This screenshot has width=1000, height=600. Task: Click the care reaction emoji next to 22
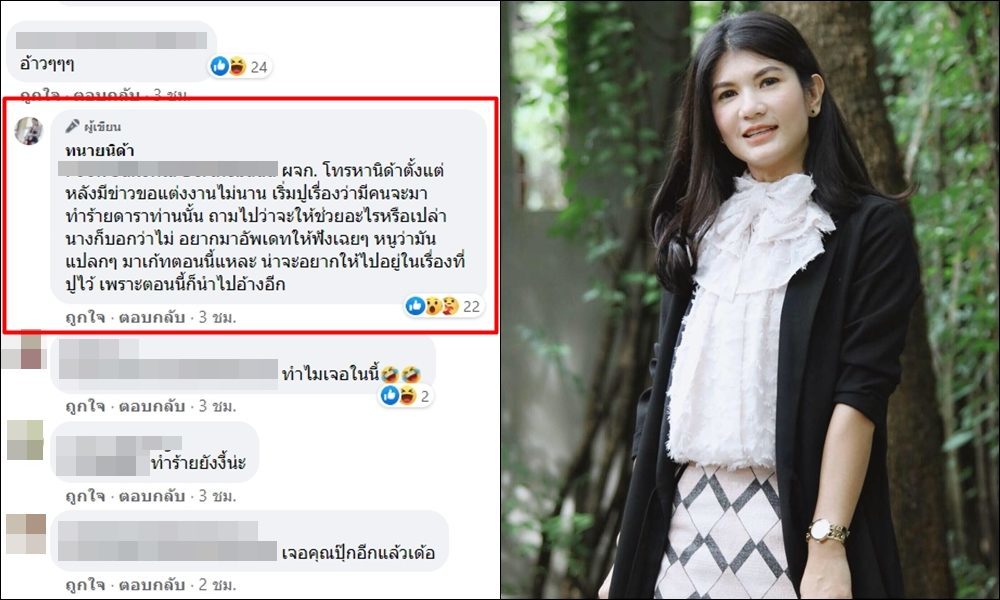click(450, 306)
